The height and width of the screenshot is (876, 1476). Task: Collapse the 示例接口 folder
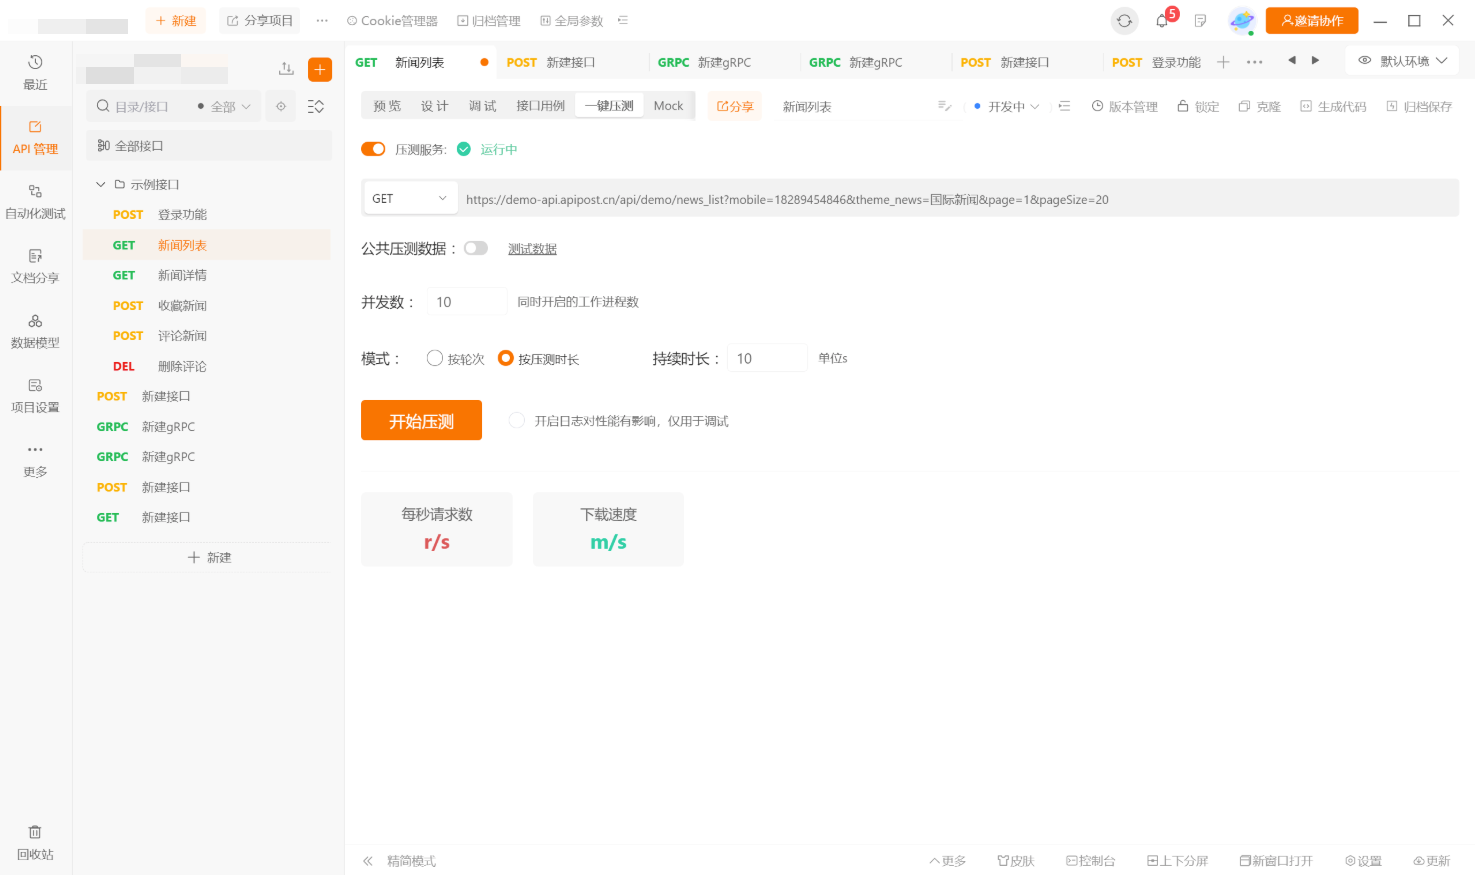pyautogui.click(x=100, y=185)
